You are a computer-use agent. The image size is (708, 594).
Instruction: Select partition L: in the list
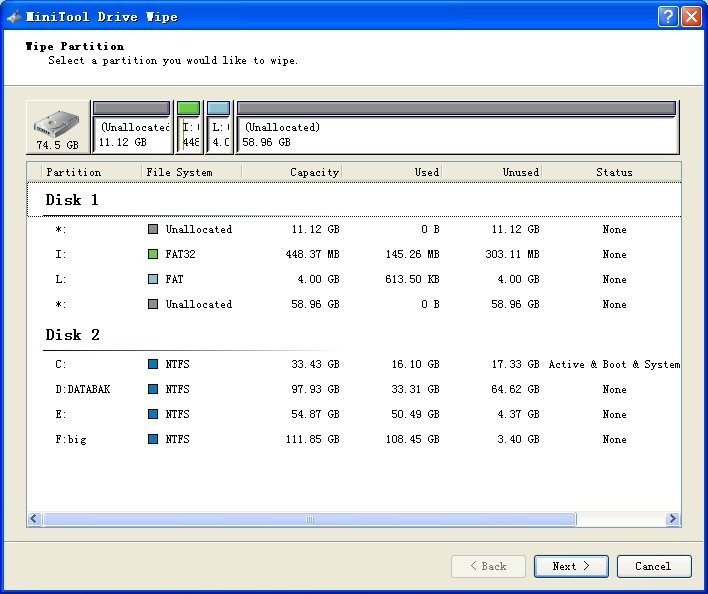354,279
